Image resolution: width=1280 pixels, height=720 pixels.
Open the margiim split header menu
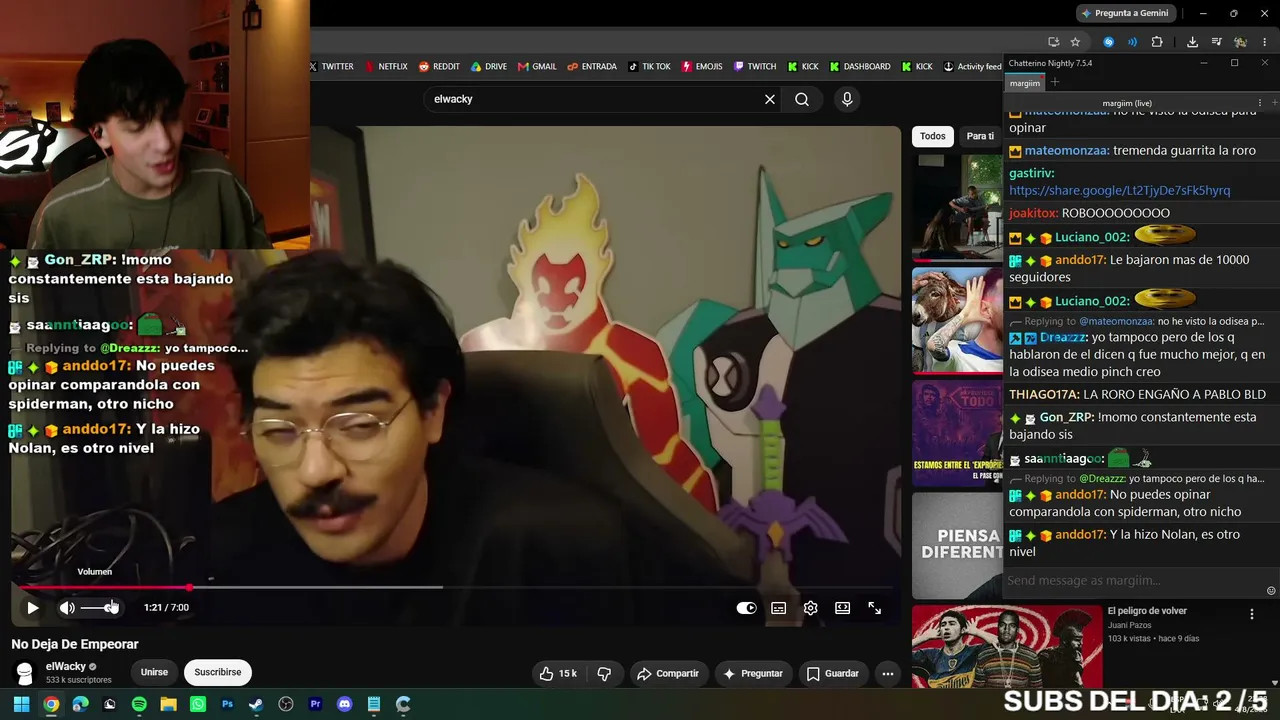[x=1259, y=103]
